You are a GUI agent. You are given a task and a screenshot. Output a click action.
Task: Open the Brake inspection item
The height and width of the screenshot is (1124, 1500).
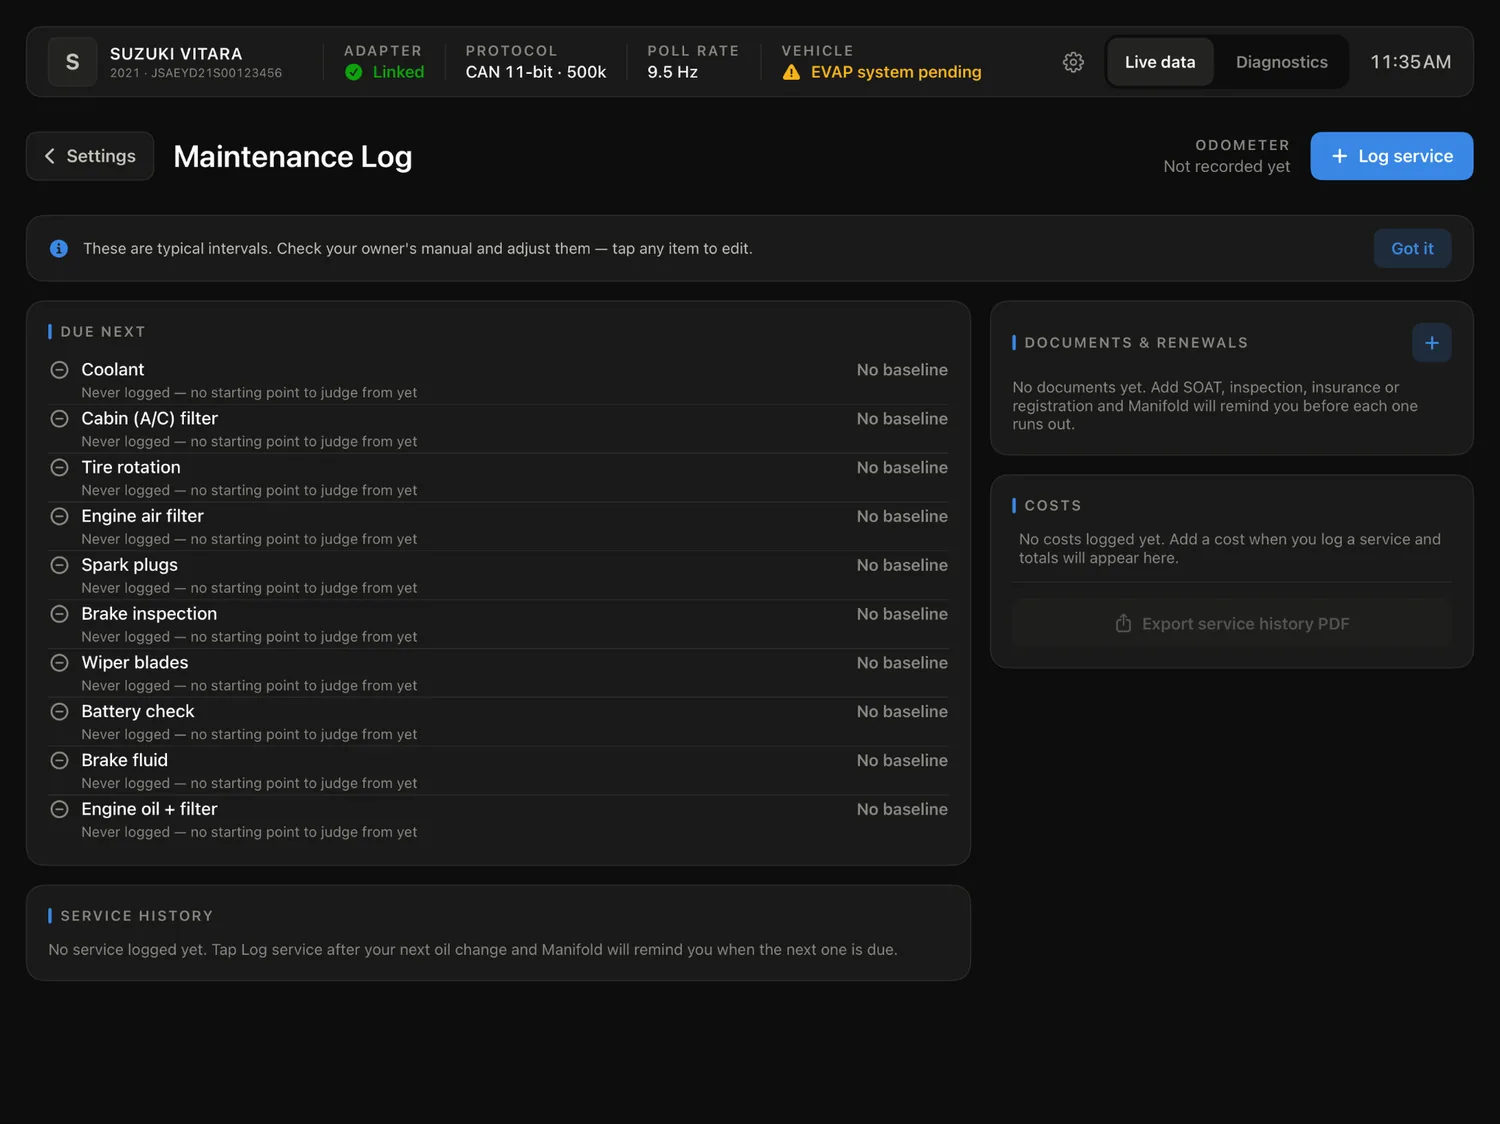pos(499,624)
